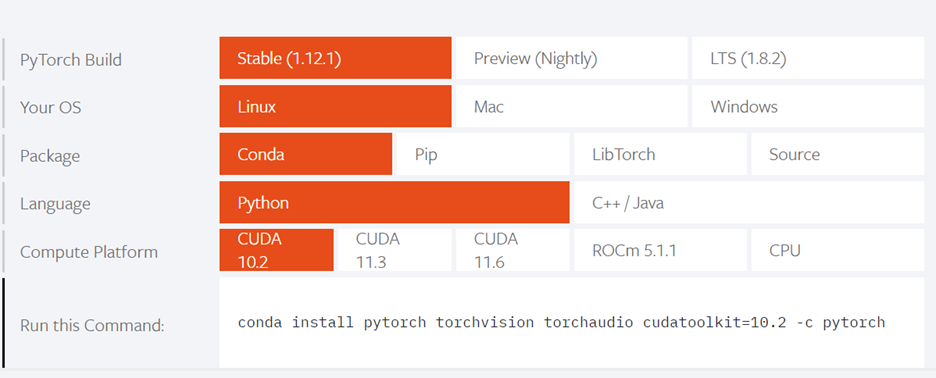Pick CUDA 11.6 compute platform
This screenshot has height=378, width=936.
point(513,250)
